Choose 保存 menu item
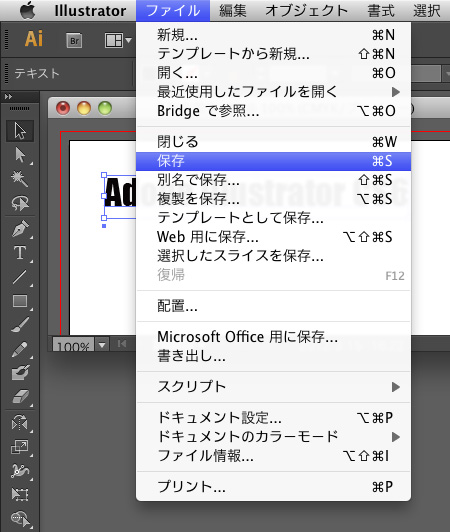Viewport: 450px width, 532px height. (x=273, y=161)
